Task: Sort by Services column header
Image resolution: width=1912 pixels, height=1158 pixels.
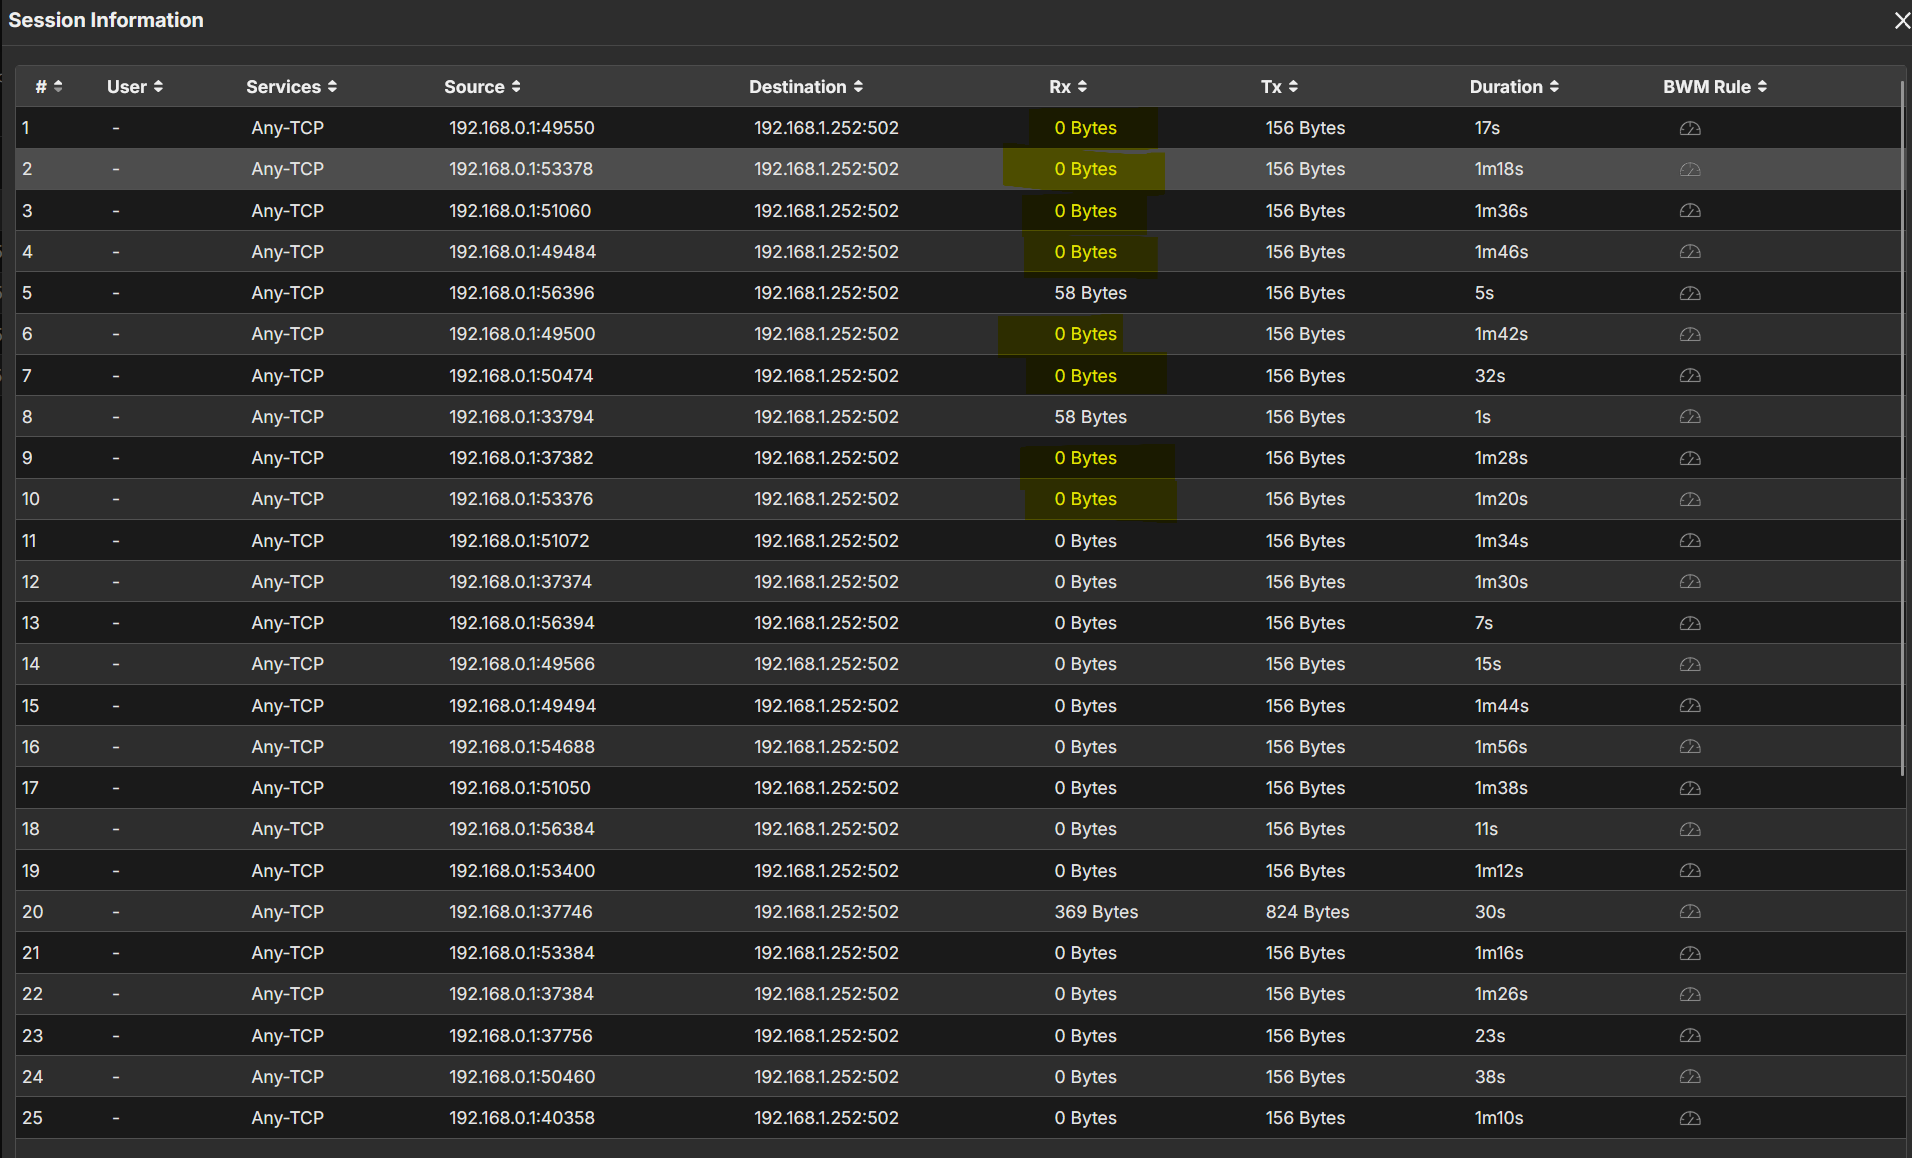Action: coord(292,87)
